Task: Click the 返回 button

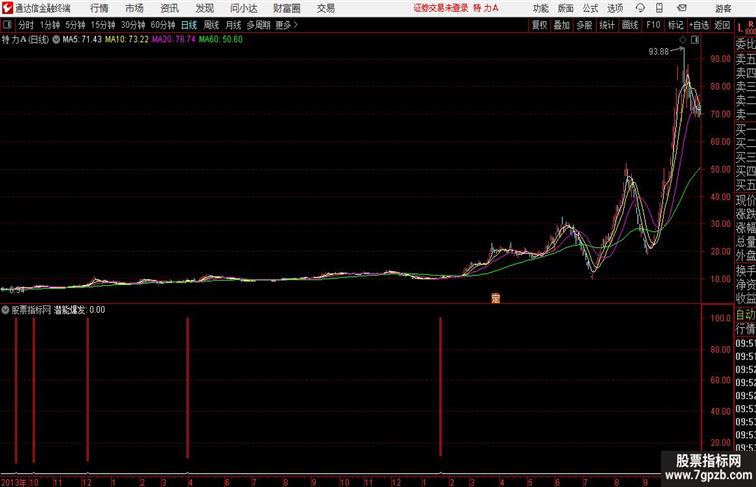Action: pyautogui.click(x=721, y=25)
